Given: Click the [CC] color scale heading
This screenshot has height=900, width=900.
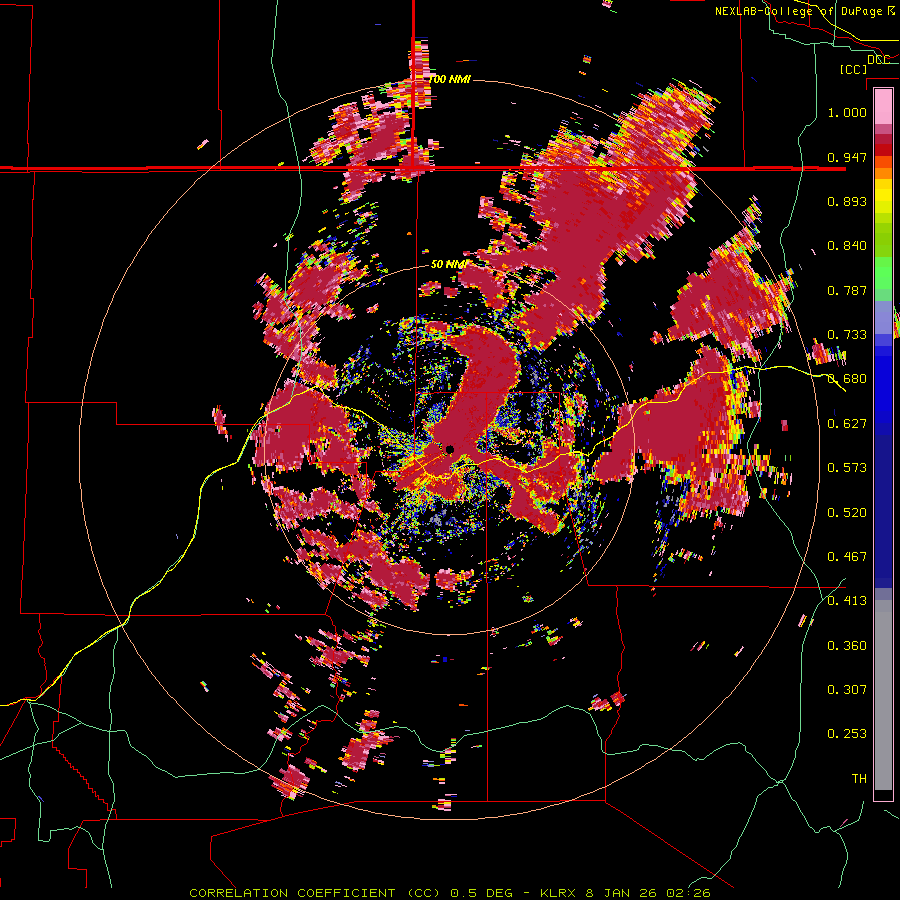Looking at the screenshot, I should coord(853,69).
